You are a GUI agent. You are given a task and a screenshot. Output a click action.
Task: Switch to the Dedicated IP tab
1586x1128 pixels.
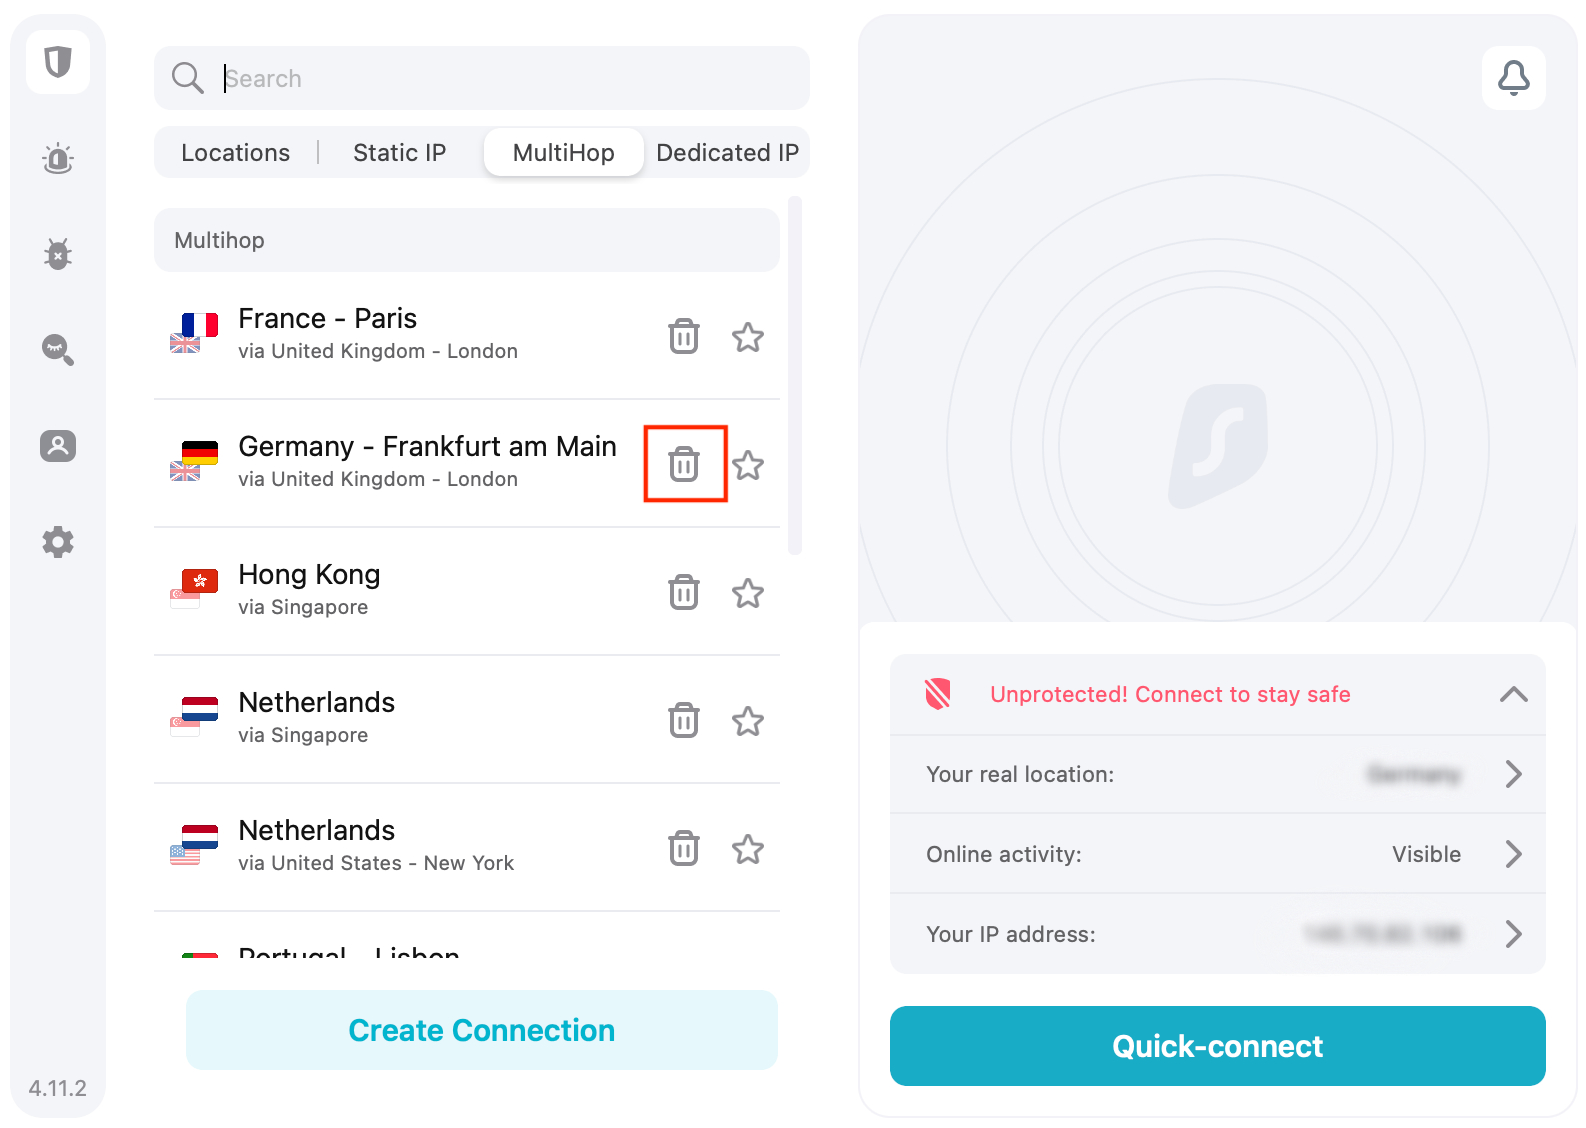tap(728, 153)
